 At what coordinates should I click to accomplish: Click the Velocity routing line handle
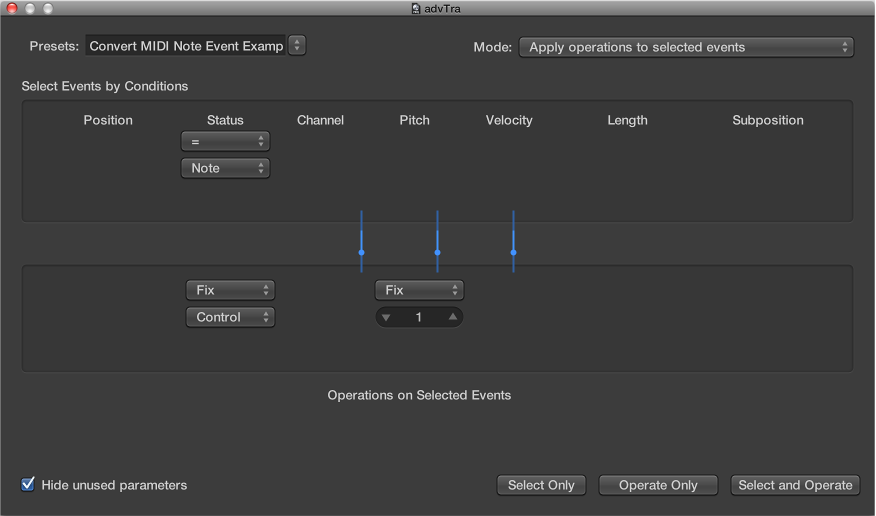click(513, 252)
